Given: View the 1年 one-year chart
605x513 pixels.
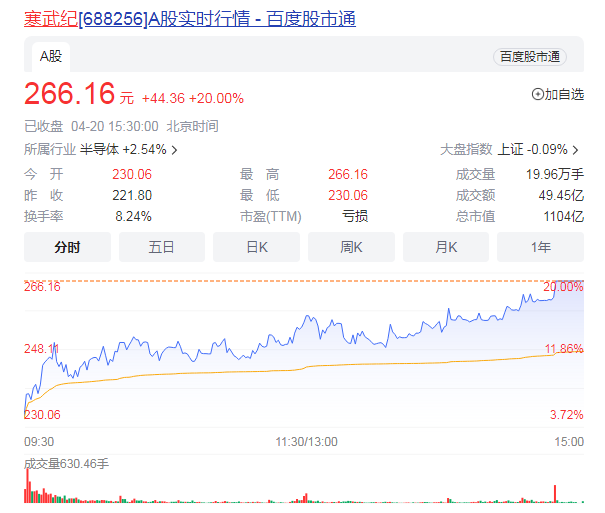Looking at the screenshot, I should [540, 247].
